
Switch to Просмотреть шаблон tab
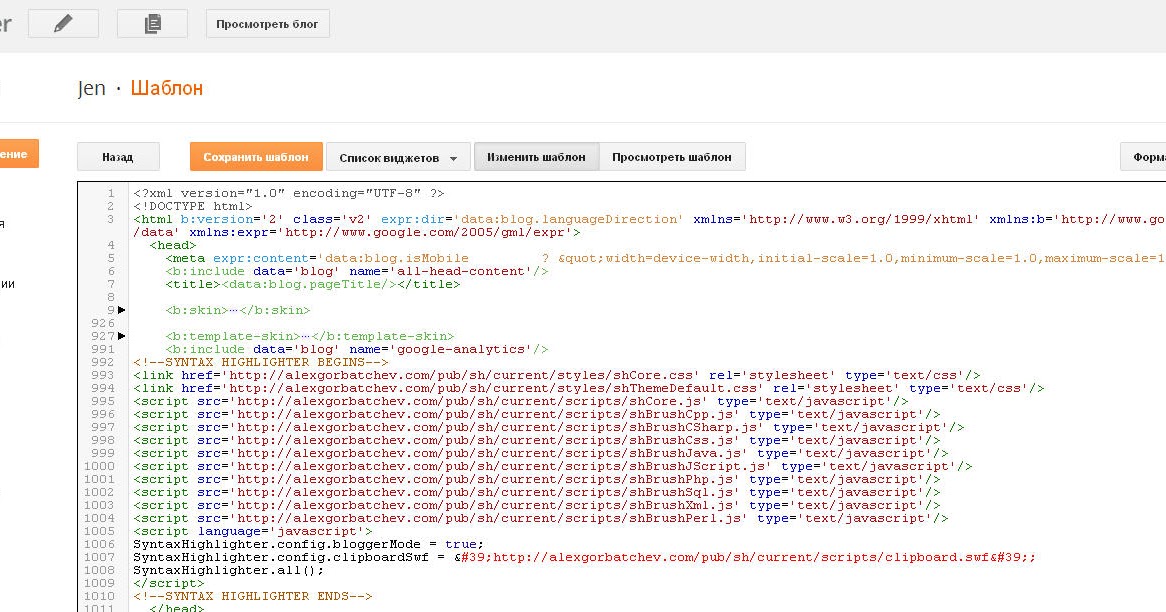tap(672, 157)
